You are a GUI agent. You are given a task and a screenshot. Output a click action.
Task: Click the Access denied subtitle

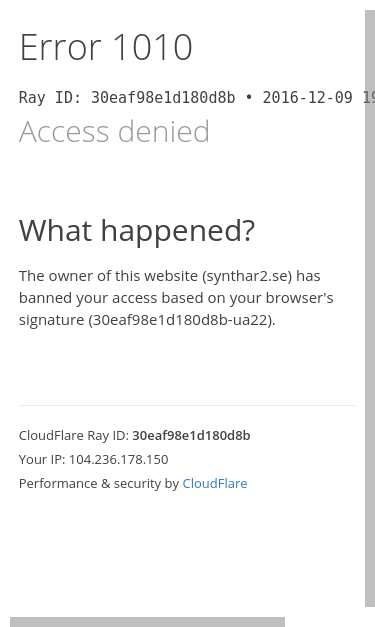point(114,131)
